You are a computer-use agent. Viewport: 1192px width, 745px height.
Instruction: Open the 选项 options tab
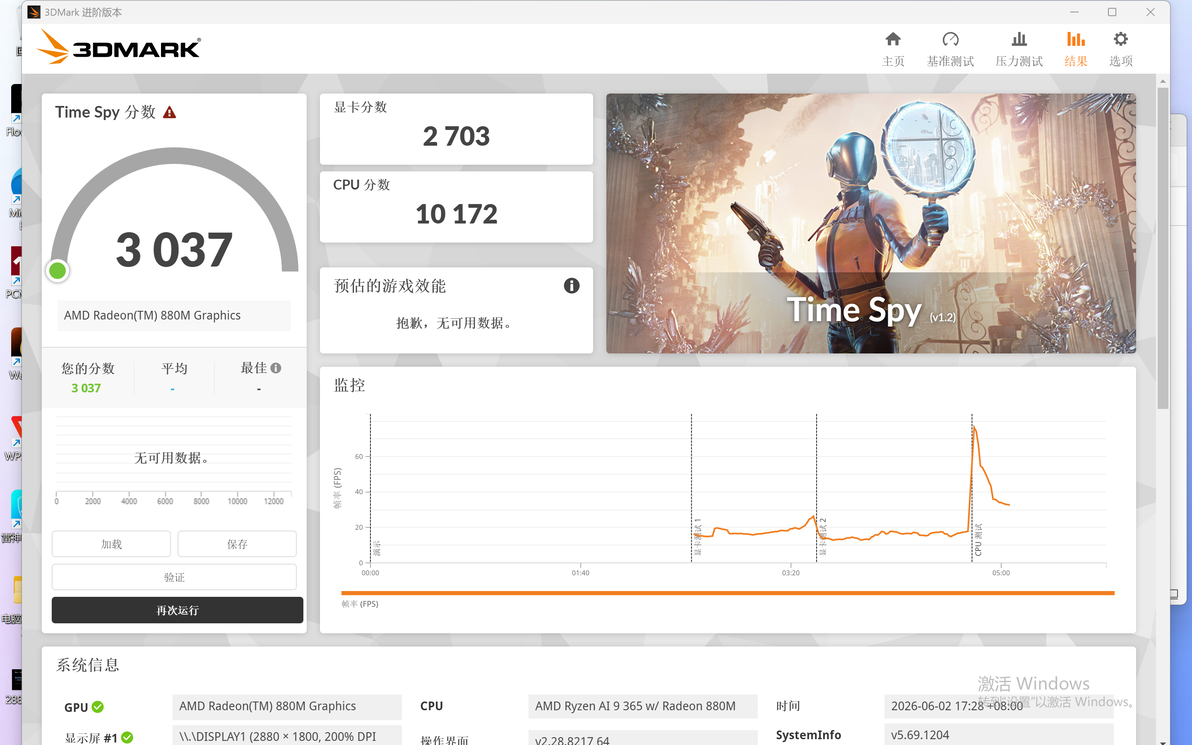tap(1121, 49)
